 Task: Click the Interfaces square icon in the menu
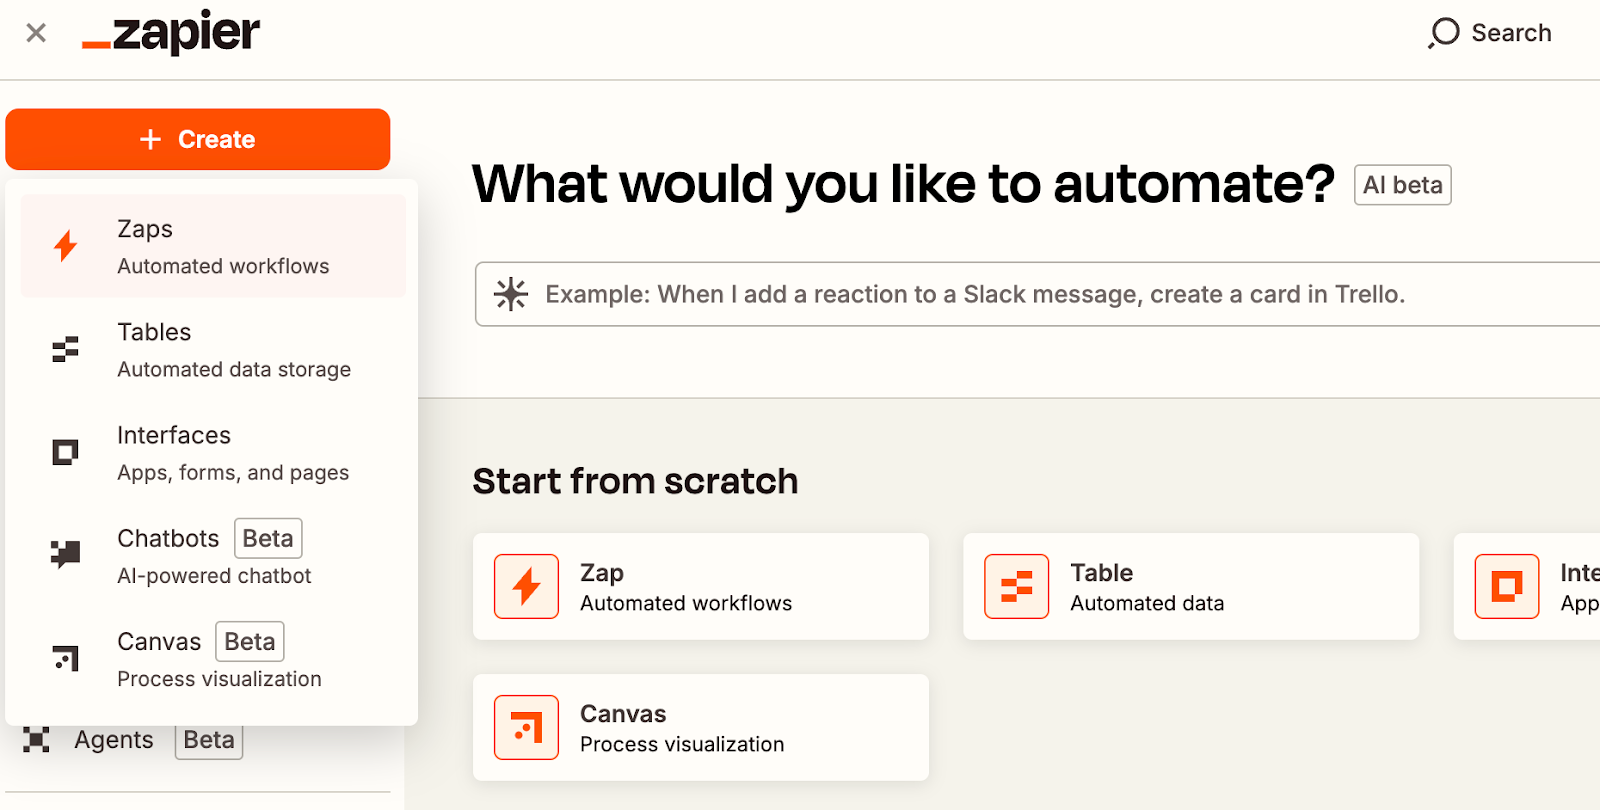pos(66,453)
